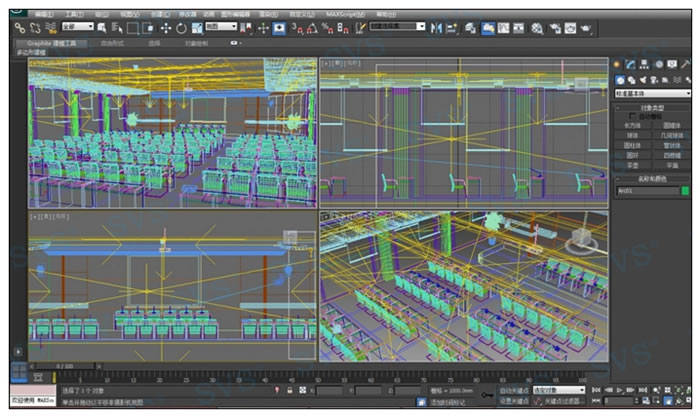This screenshot has width=700, height=417.
Task: Open the Modify tab in command panel
Action: (x=632, y=64)
